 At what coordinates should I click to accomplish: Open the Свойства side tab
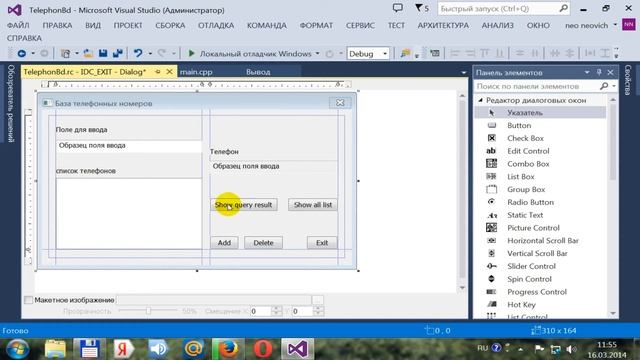click(628, 80)
